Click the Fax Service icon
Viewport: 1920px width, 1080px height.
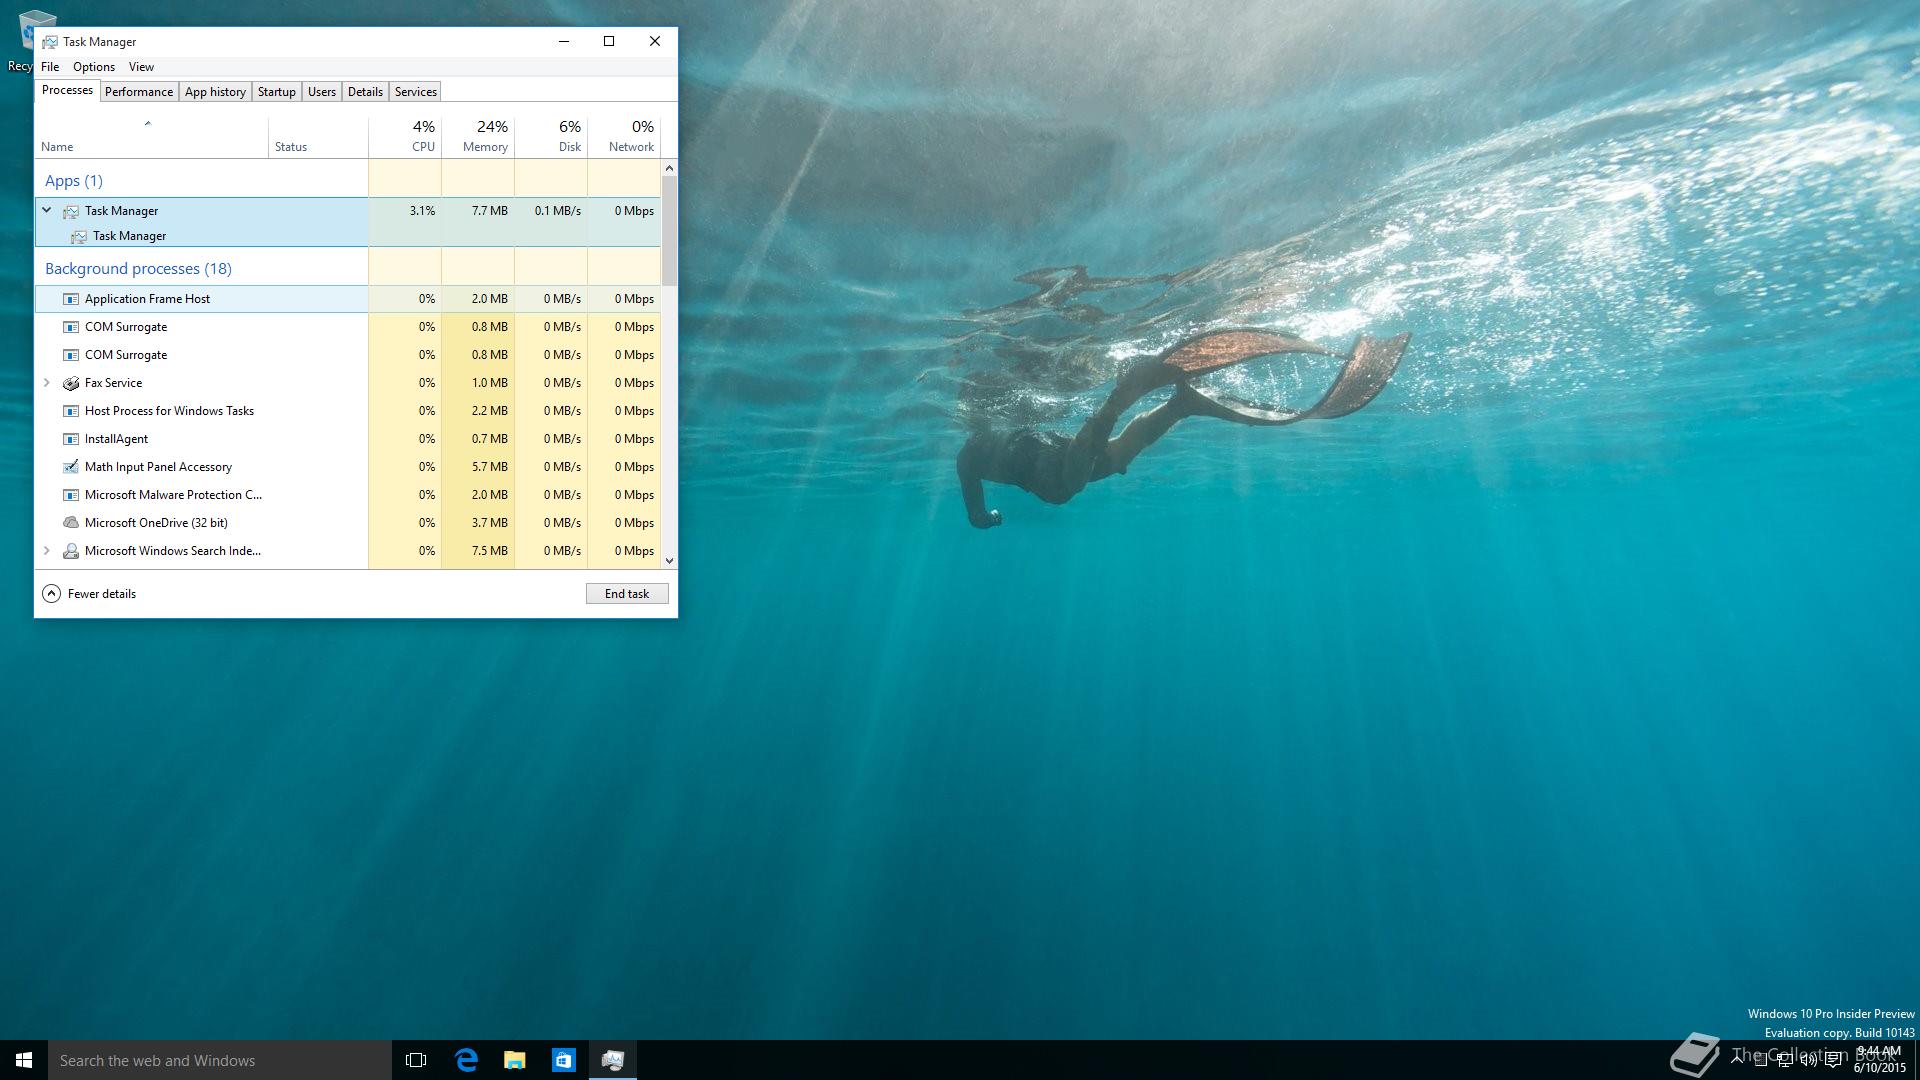point(71,383)
